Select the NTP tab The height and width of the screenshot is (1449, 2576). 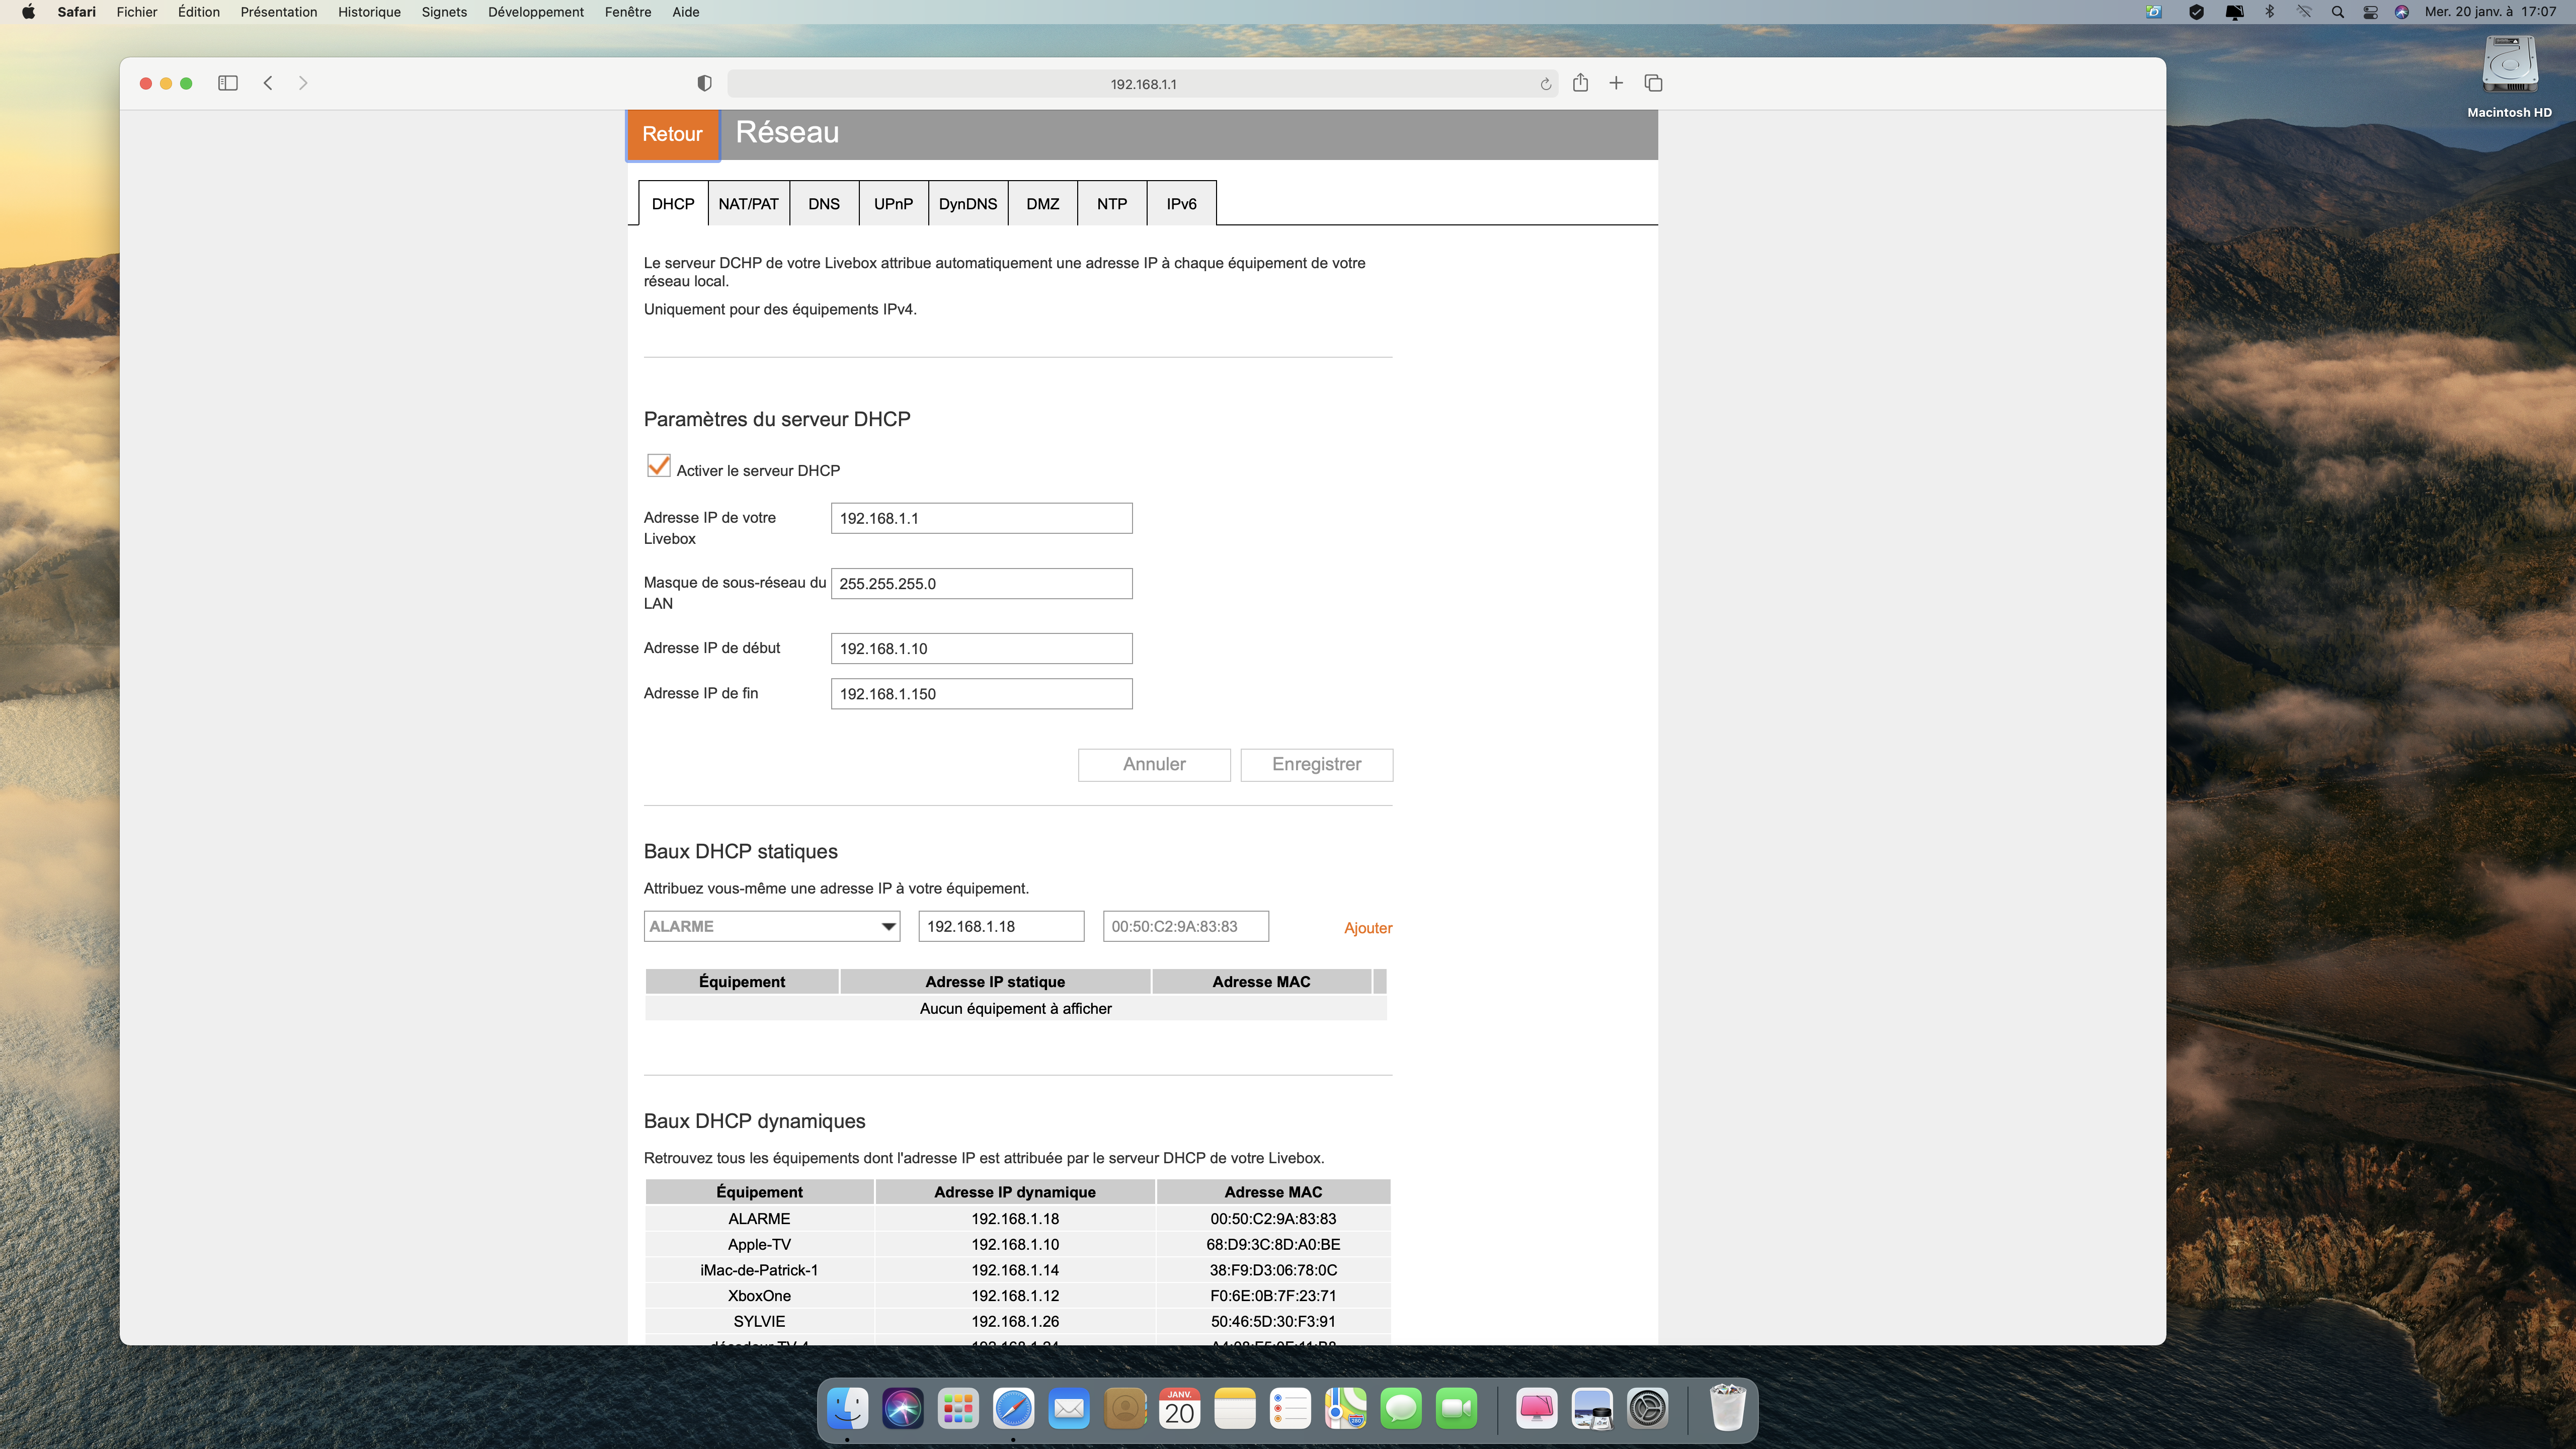pyautogui.click(x=1111, y=203)
